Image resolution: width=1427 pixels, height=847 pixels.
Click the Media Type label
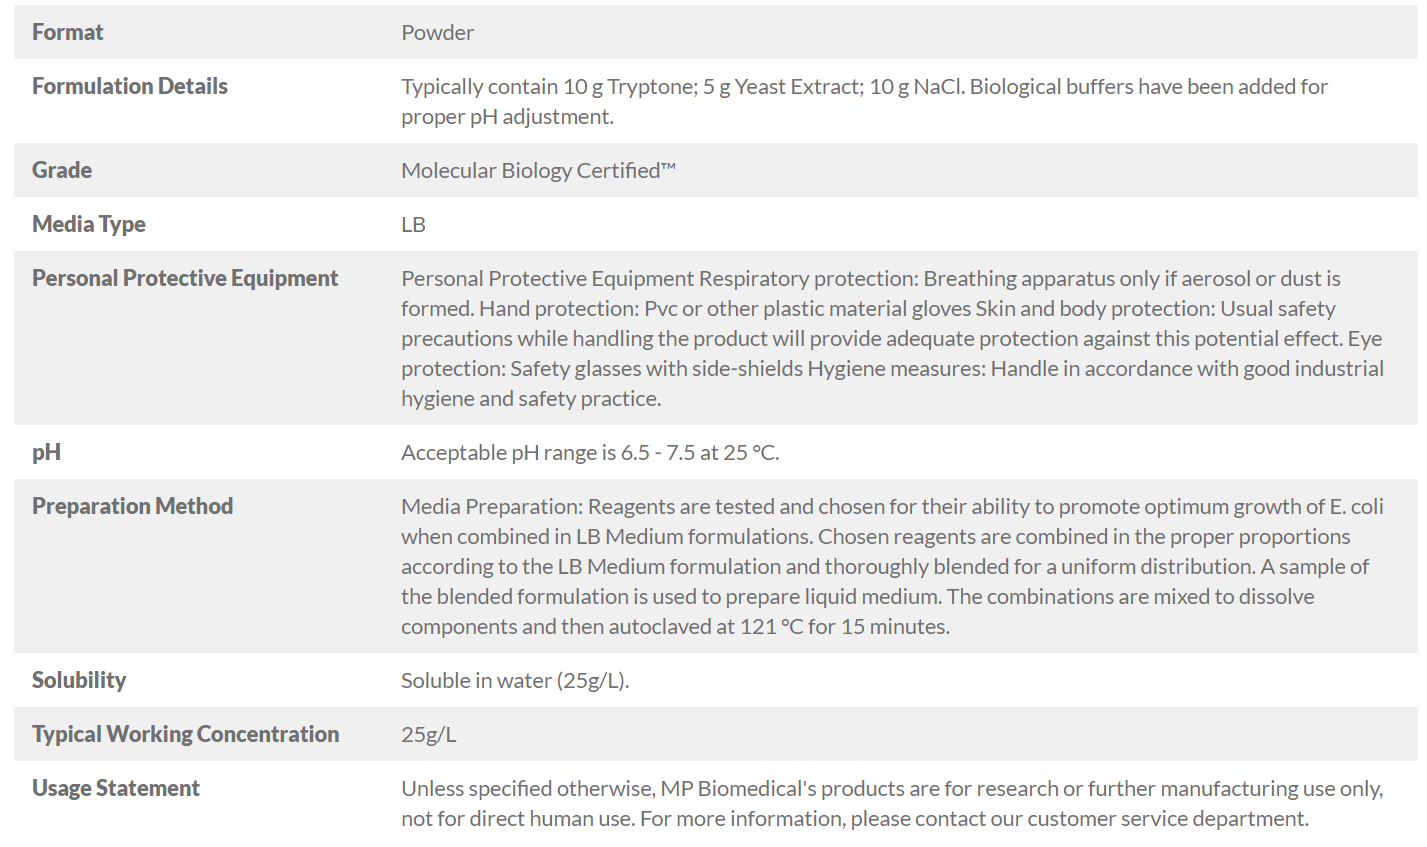pos(89,224)
